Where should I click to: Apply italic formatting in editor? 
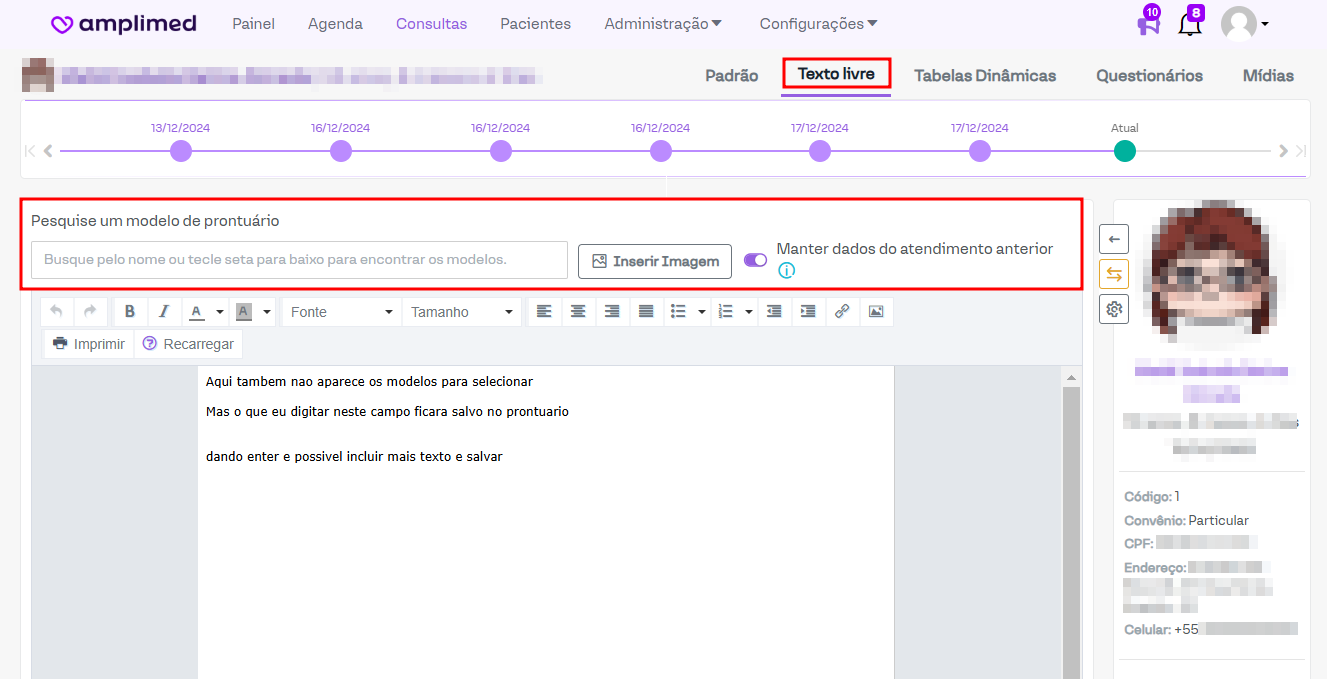pyautogui.click(x=164, y=312)
